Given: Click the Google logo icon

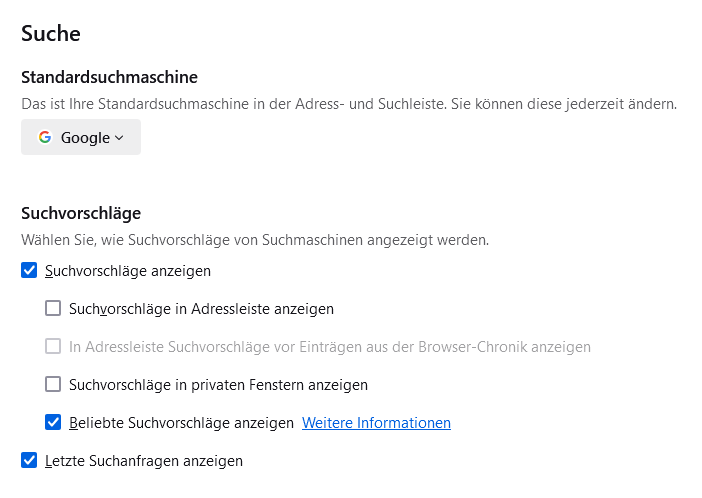Looking at the screenshot, I should 45,138.
